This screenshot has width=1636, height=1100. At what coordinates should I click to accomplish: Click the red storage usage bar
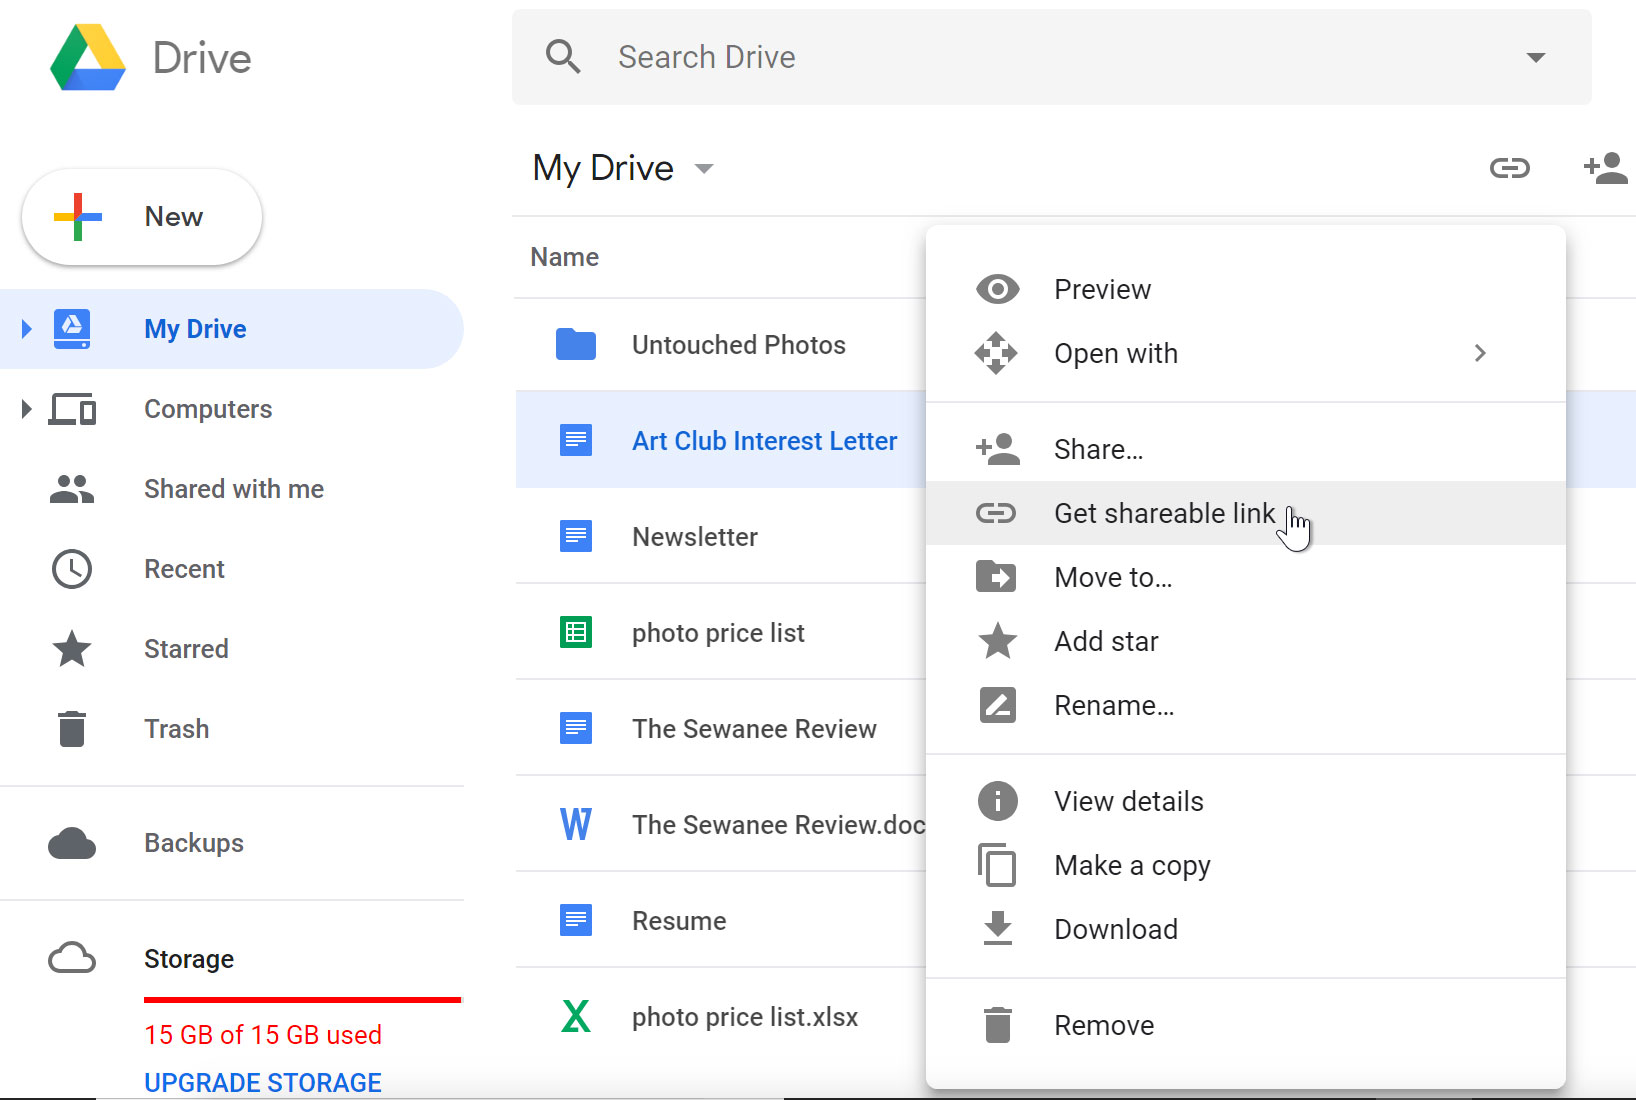click(302, 998)
